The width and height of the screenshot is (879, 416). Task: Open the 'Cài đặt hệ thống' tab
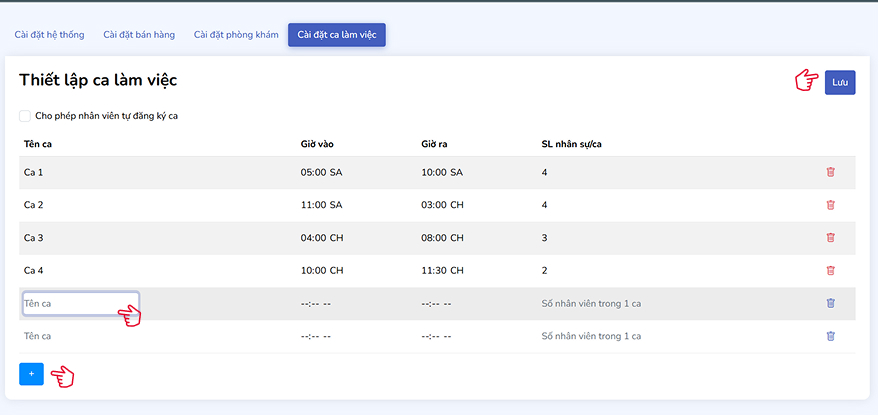pos(50,35)
